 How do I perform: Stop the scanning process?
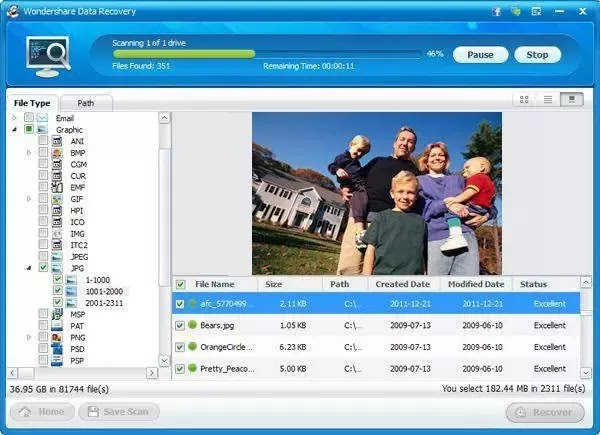coord(537,55)
